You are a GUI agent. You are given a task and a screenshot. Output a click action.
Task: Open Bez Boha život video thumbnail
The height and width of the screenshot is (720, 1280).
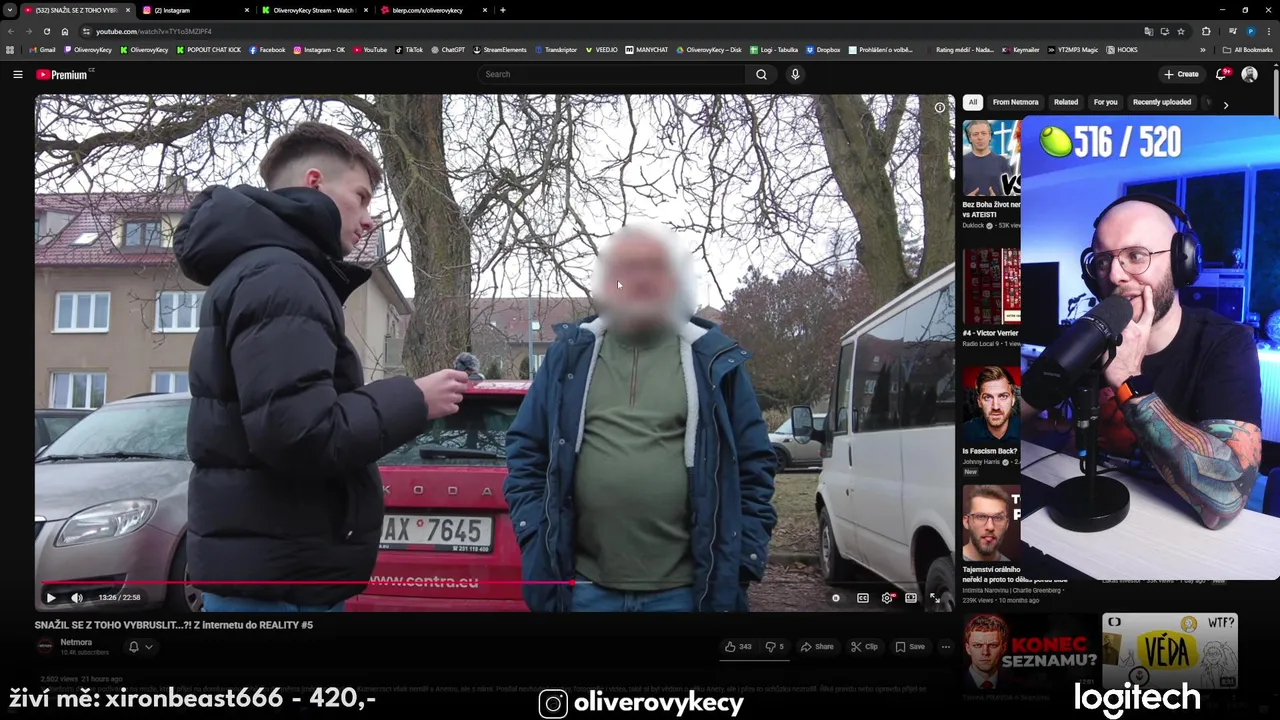point(991,158)
